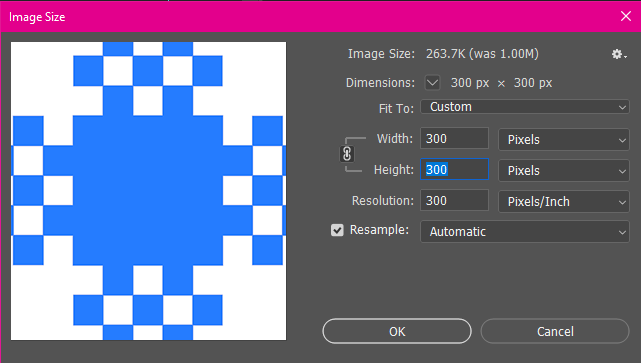Open the Width units Pixels dropdown
The height and width of the screenshot is (363, 641).
[x=564, y=140]
